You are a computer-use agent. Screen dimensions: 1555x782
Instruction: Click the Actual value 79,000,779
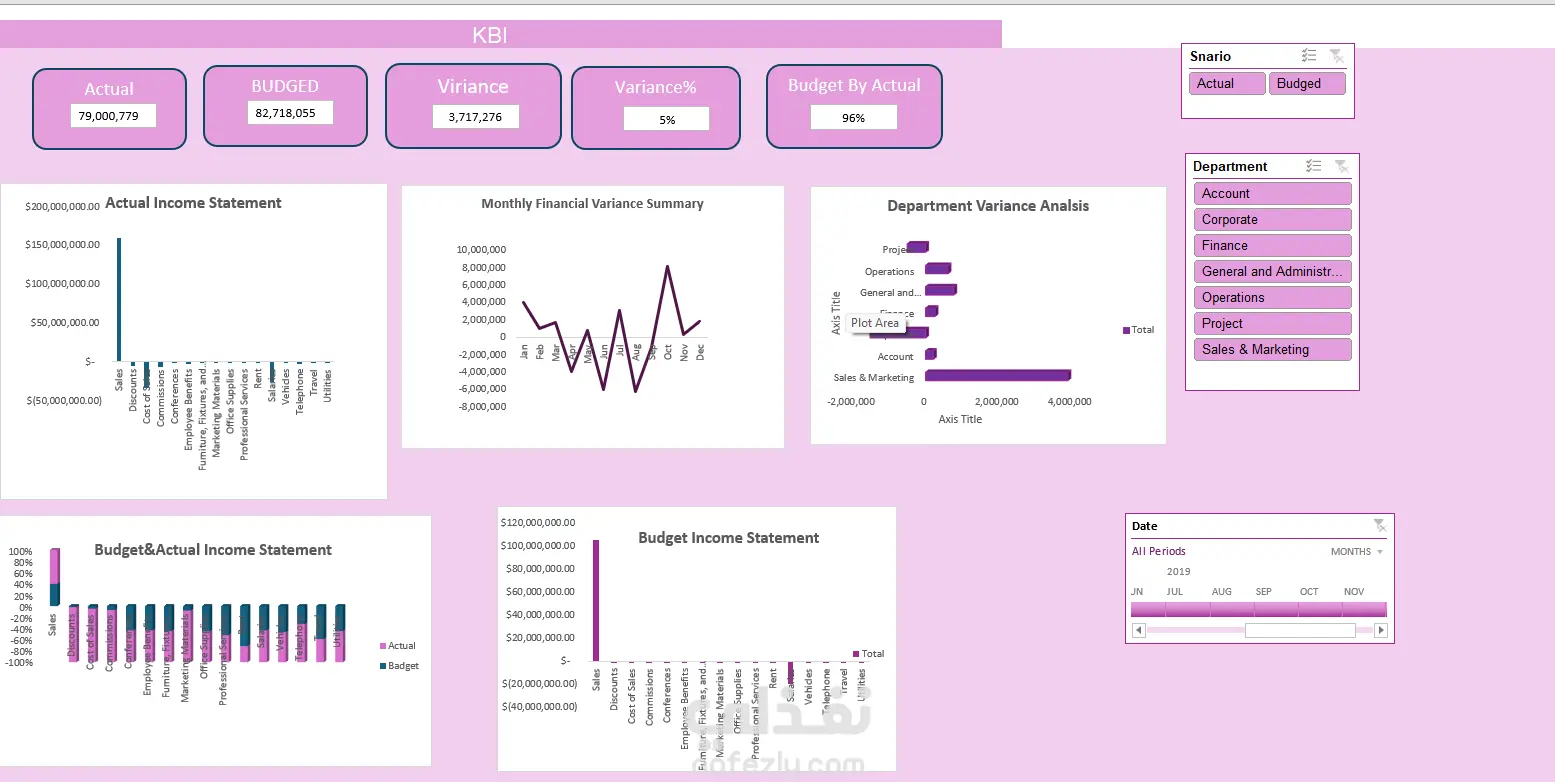point(114,116)
